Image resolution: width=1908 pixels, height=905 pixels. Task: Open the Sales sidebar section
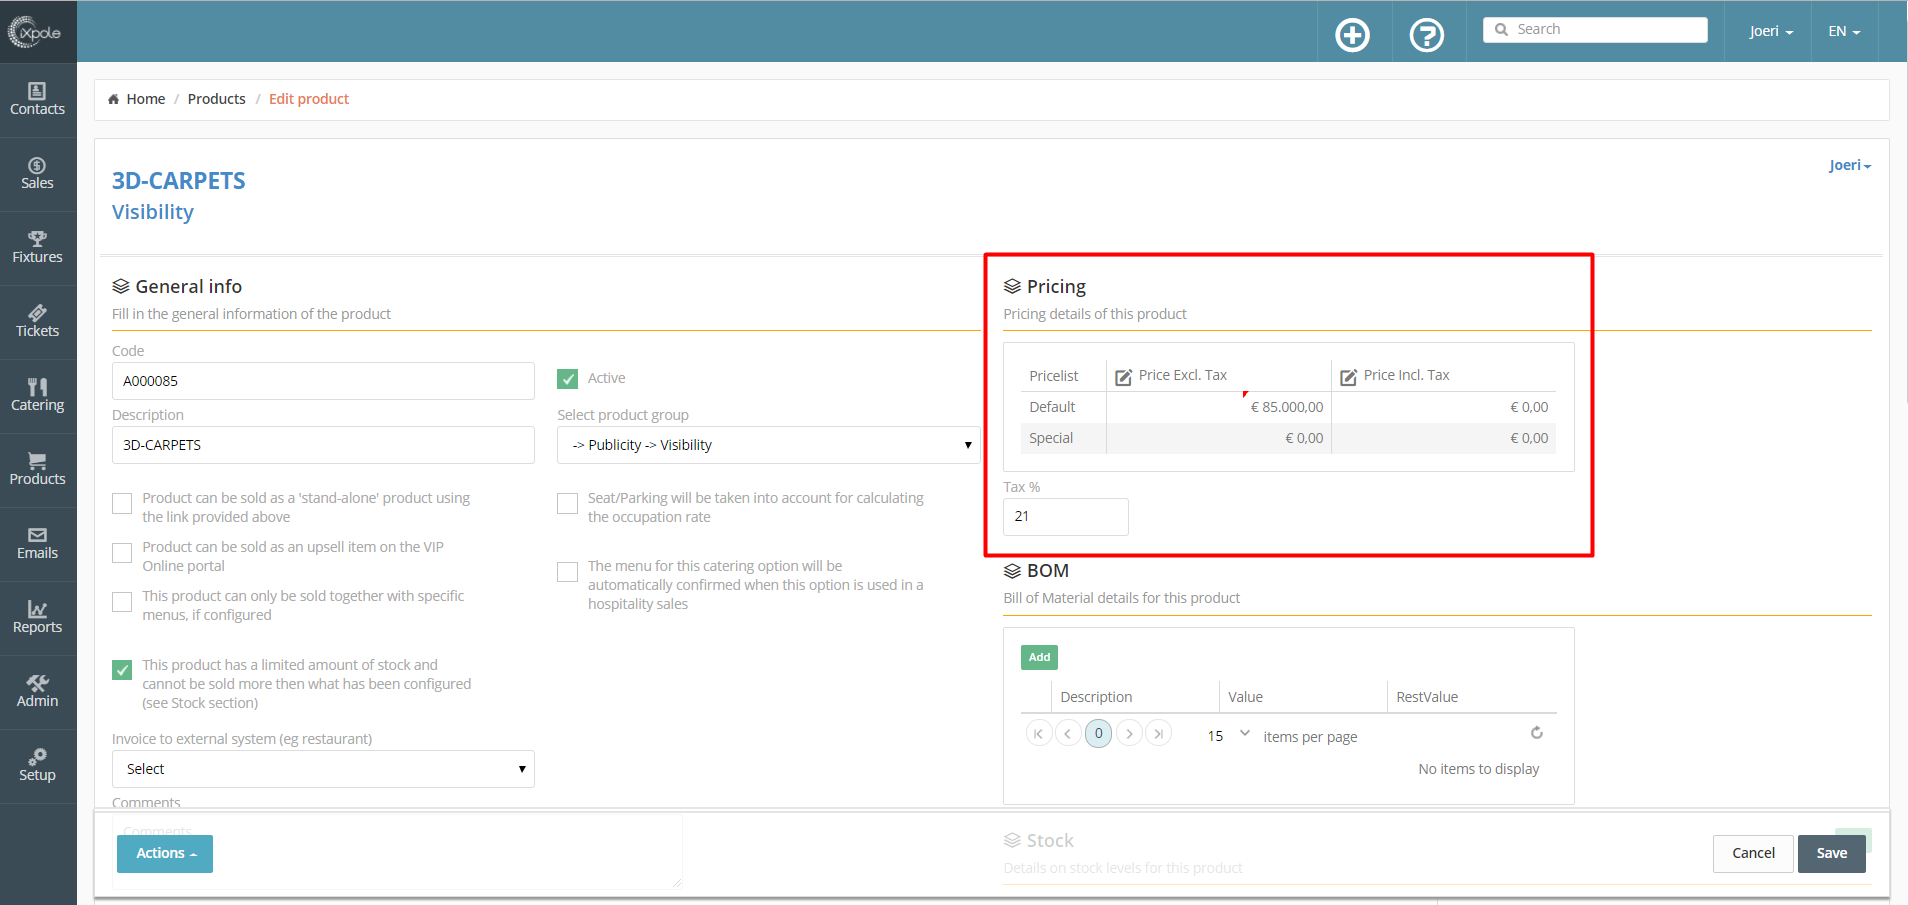pyautogui.click(x=38, y=174)
